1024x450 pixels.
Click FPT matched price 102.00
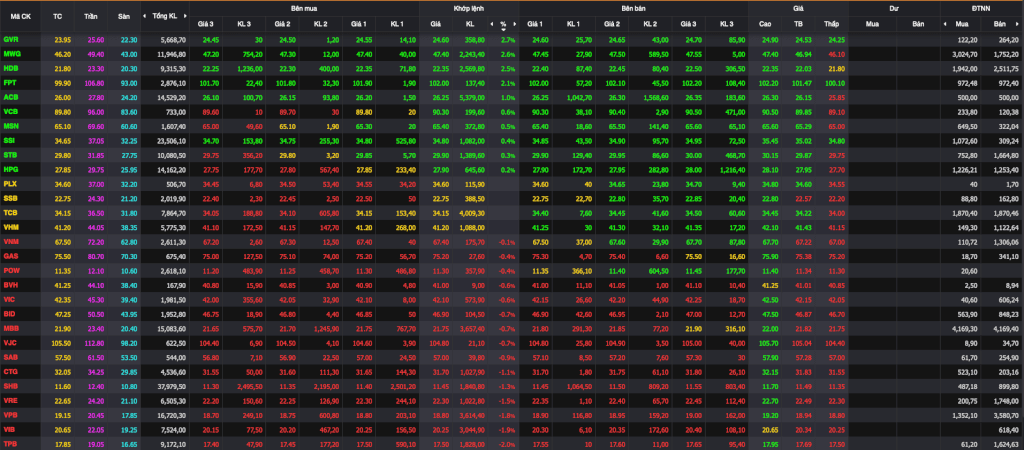tap(440, 82)
